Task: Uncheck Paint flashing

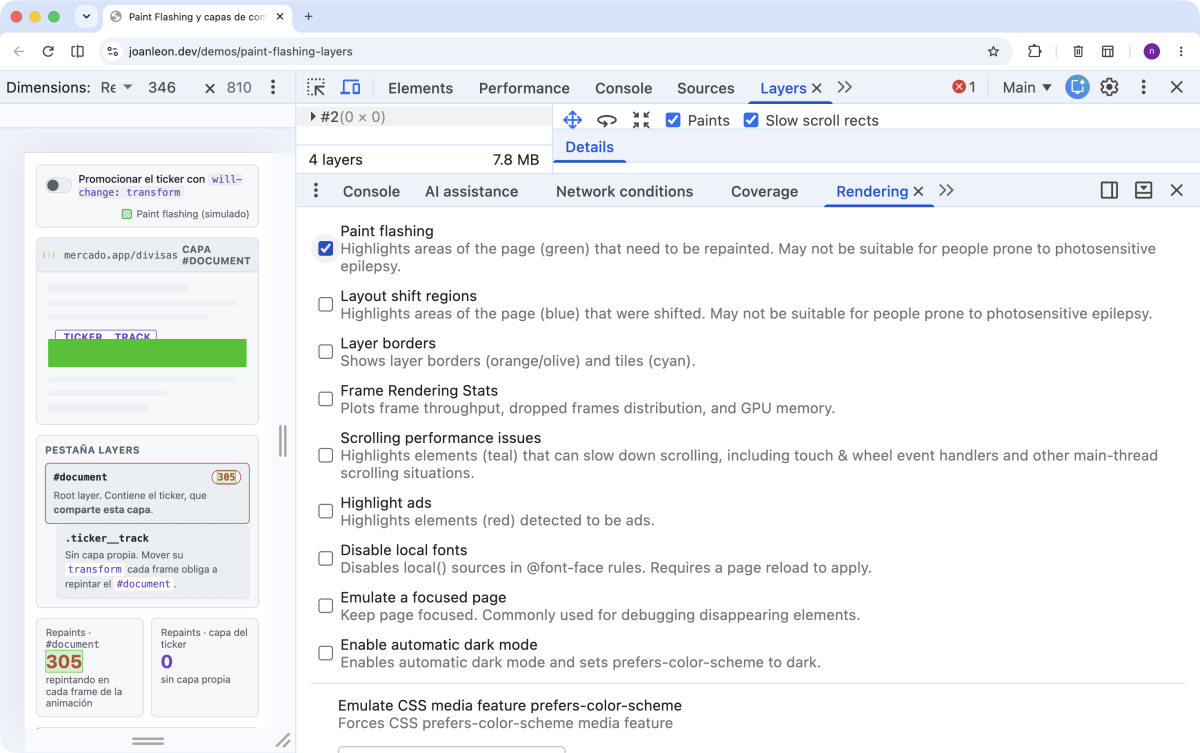Action: 326,248
